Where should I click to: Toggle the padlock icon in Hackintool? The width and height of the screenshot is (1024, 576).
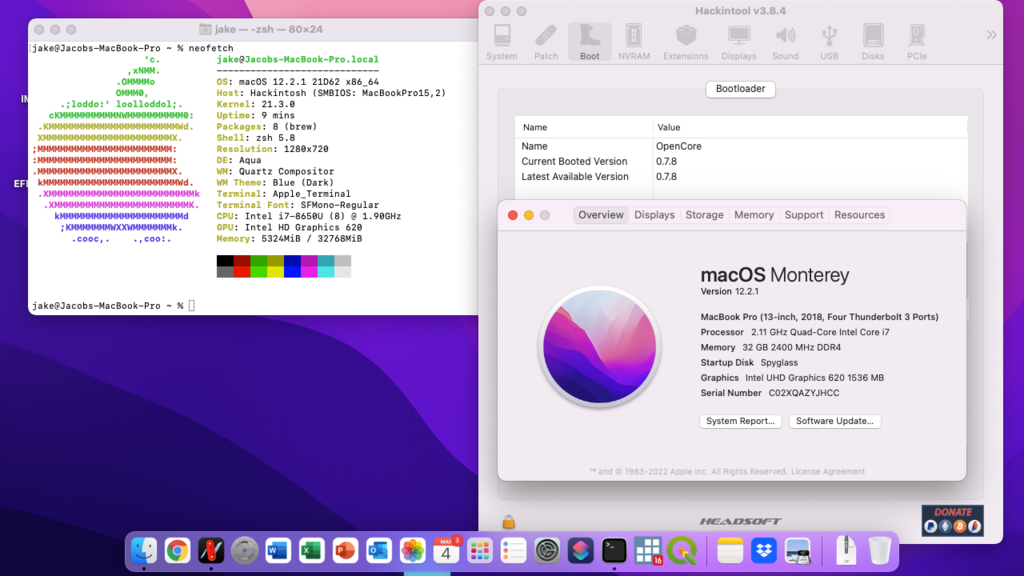click(x=509, y=521)
